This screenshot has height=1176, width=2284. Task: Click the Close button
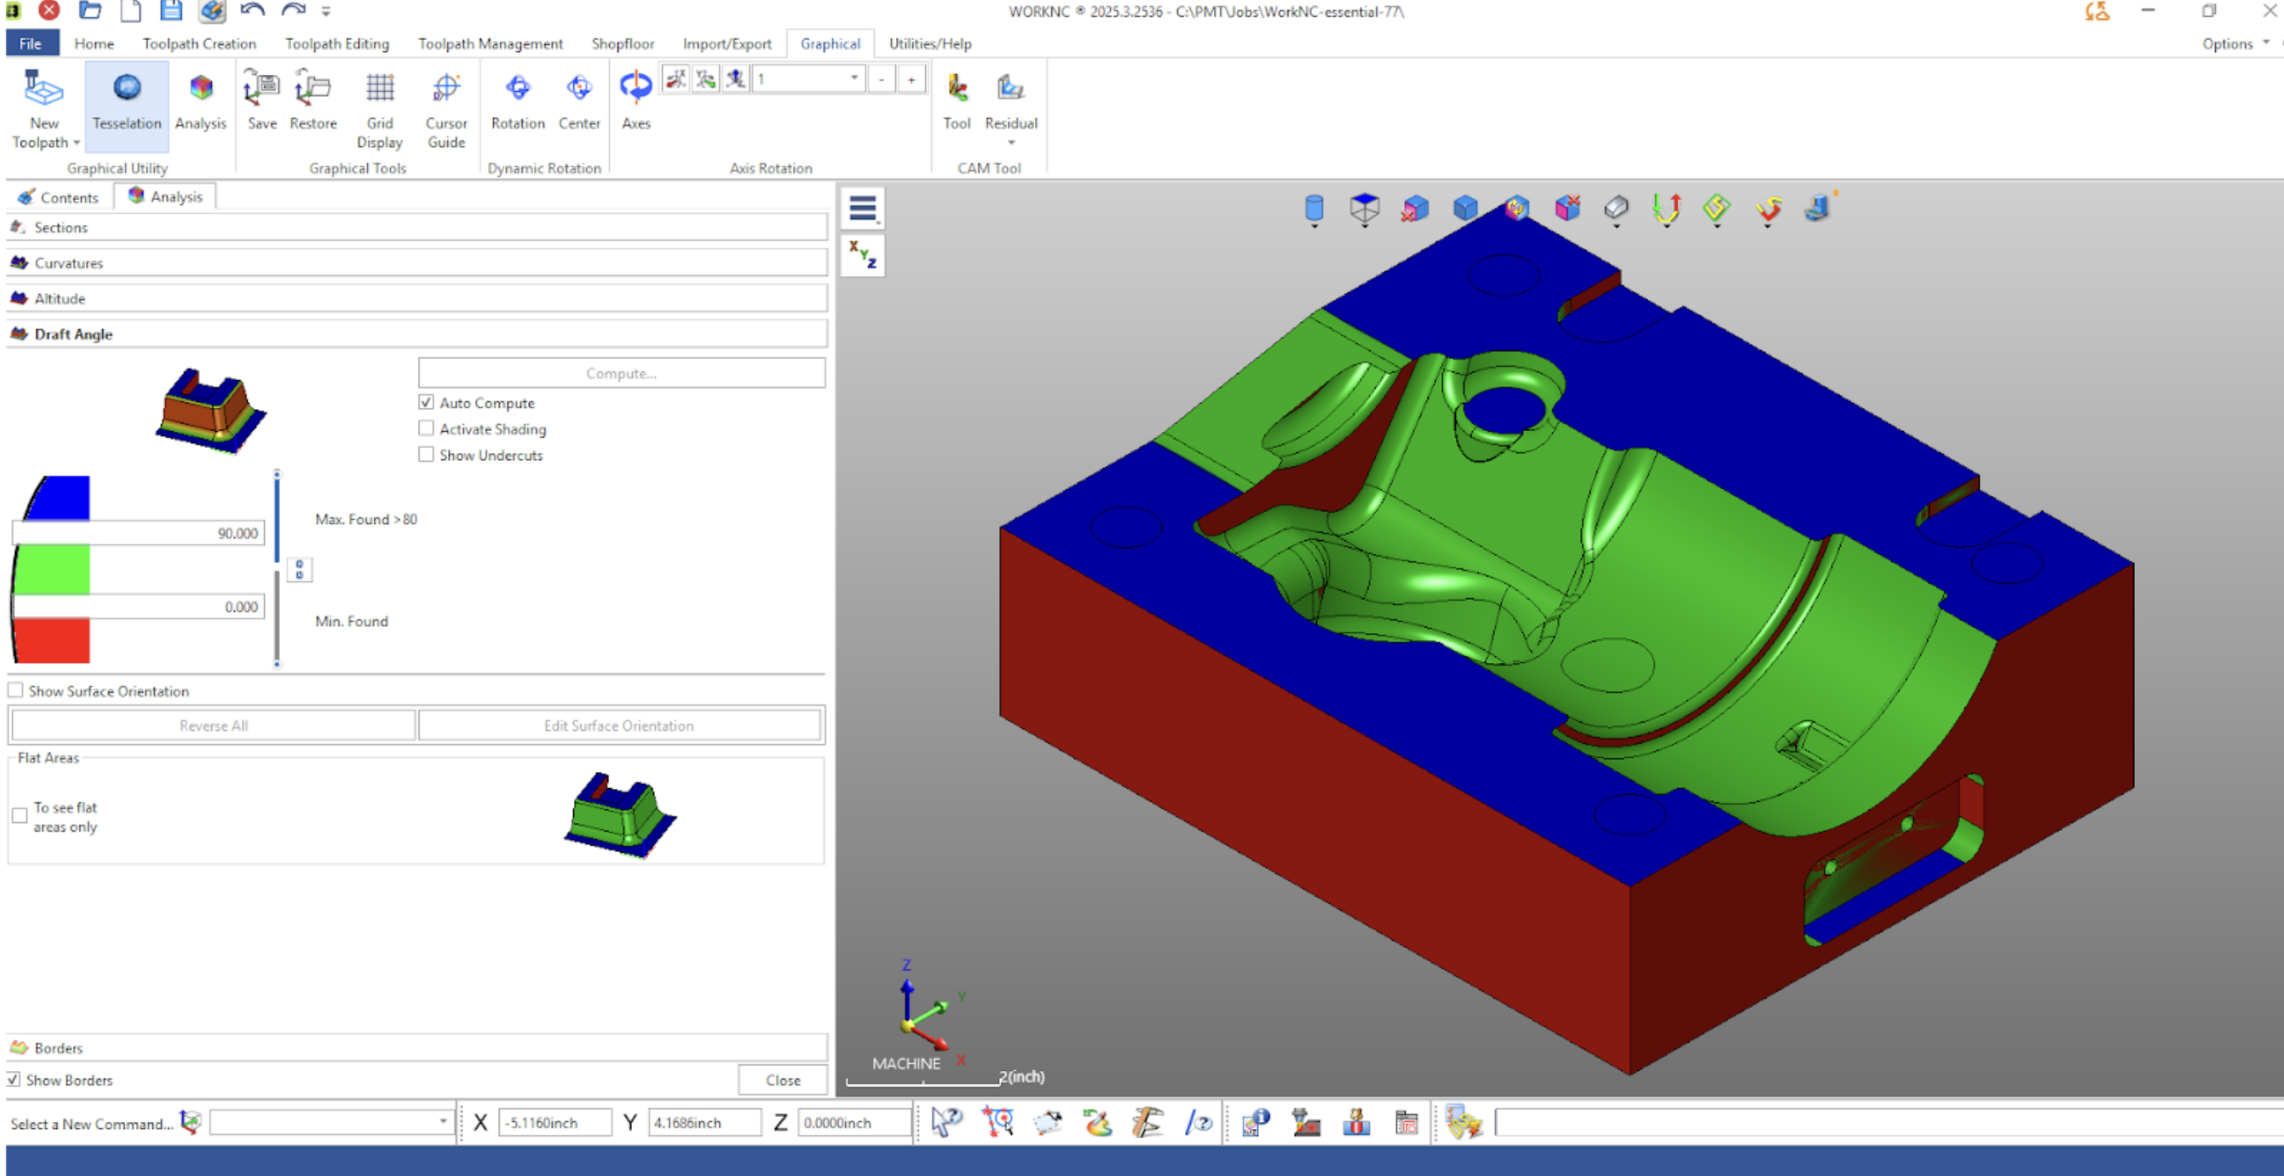782,1080
